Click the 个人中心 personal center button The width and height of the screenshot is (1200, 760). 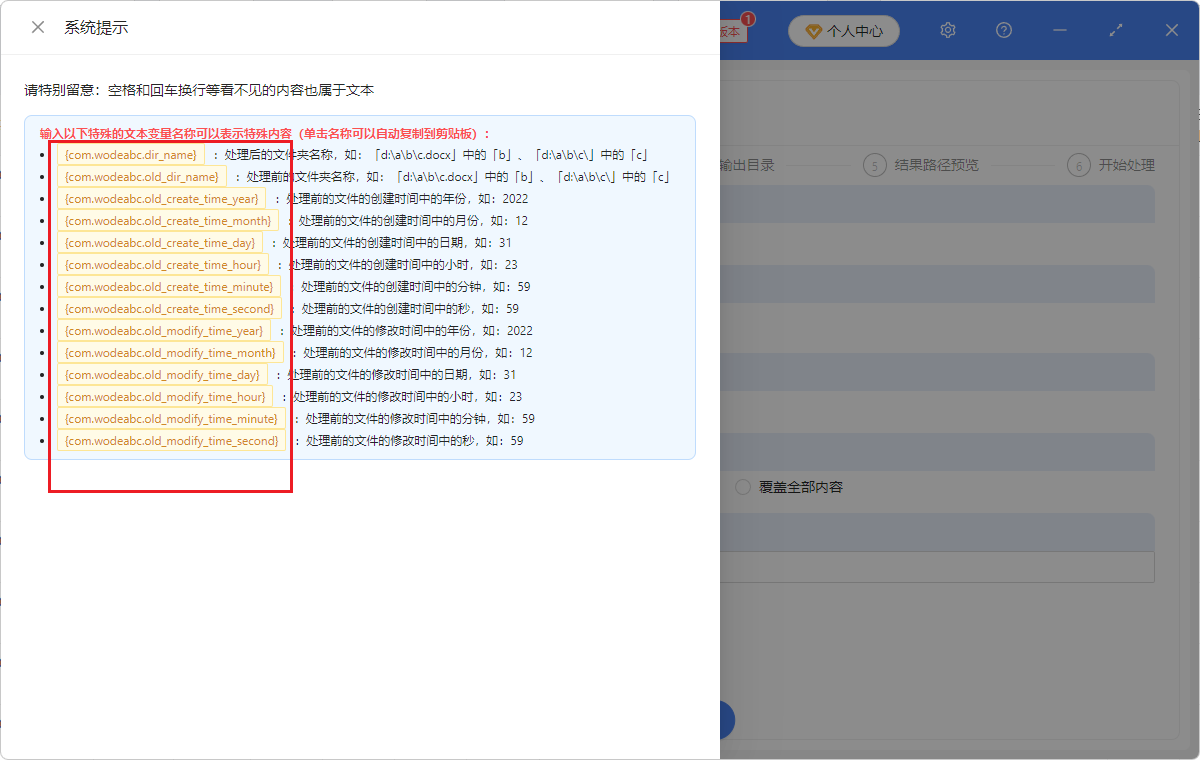tap(844, 31)
